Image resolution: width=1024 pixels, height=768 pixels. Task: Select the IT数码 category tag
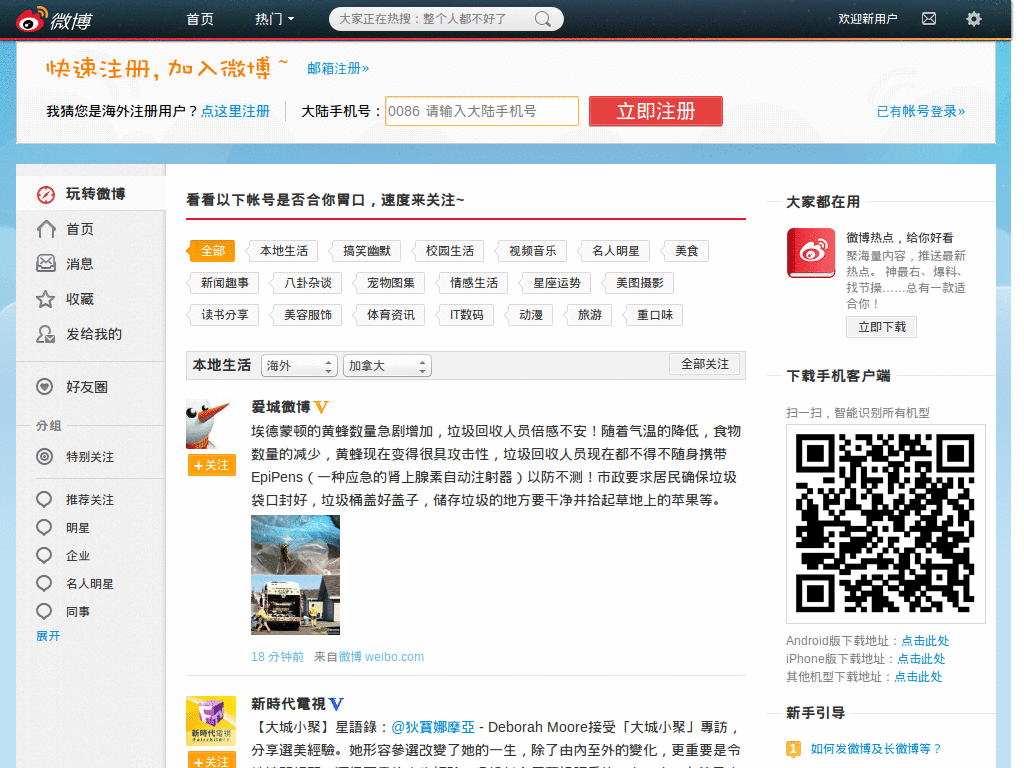pos(466,315)
